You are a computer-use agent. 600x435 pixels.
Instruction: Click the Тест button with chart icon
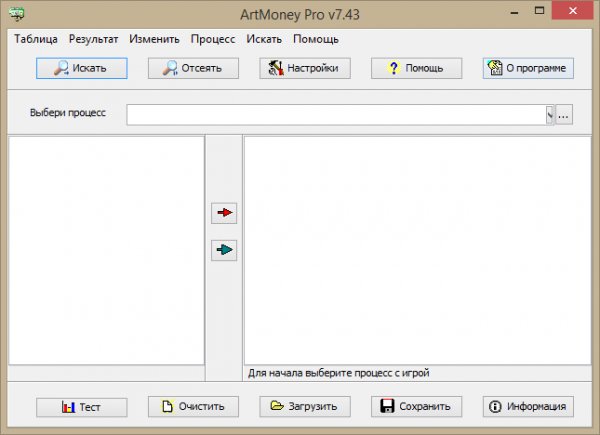(x=82, y=407)
